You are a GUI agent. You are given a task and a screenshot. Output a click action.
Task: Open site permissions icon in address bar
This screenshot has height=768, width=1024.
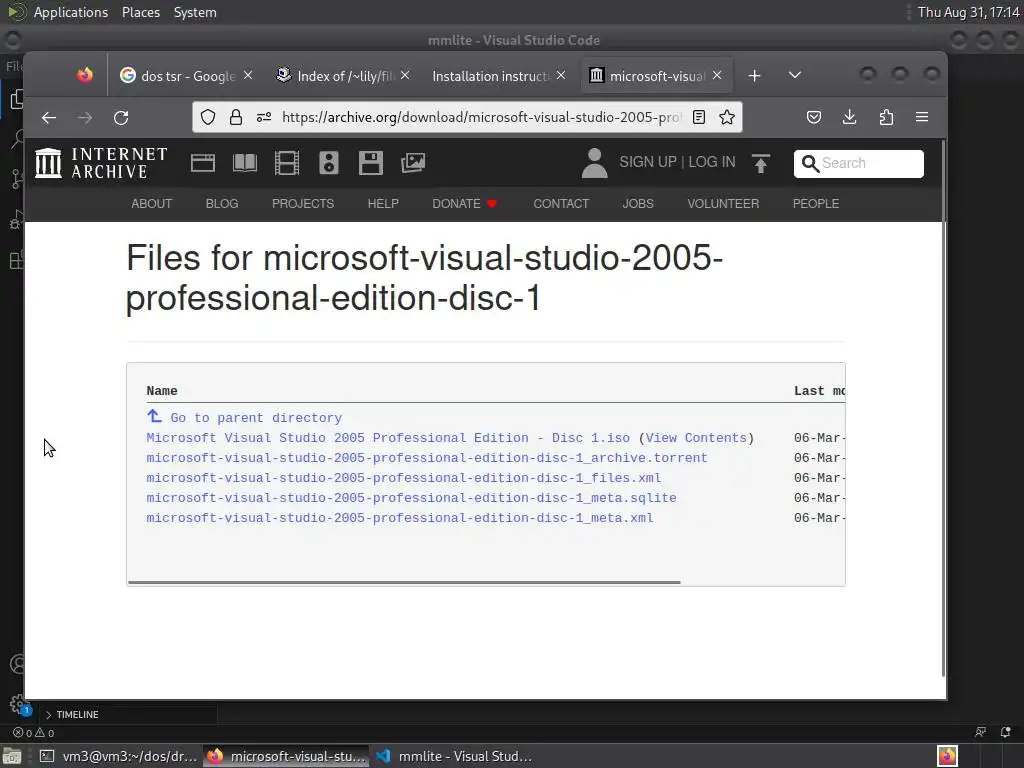(x=264, y=117)
